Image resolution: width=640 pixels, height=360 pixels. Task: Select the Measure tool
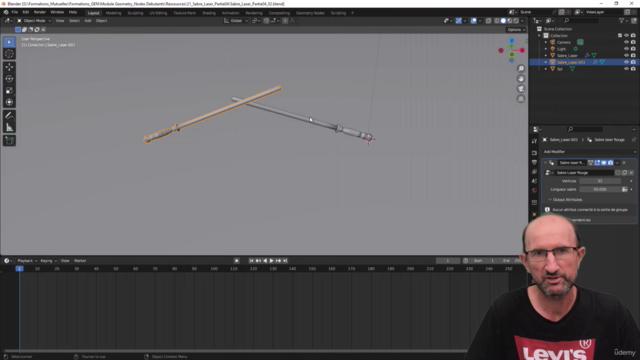click(9, 128)
